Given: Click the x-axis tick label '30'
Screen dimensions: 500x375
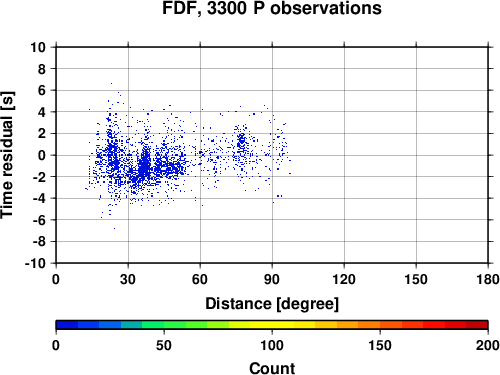Looking at the screenshot, I should click(128, 279).
